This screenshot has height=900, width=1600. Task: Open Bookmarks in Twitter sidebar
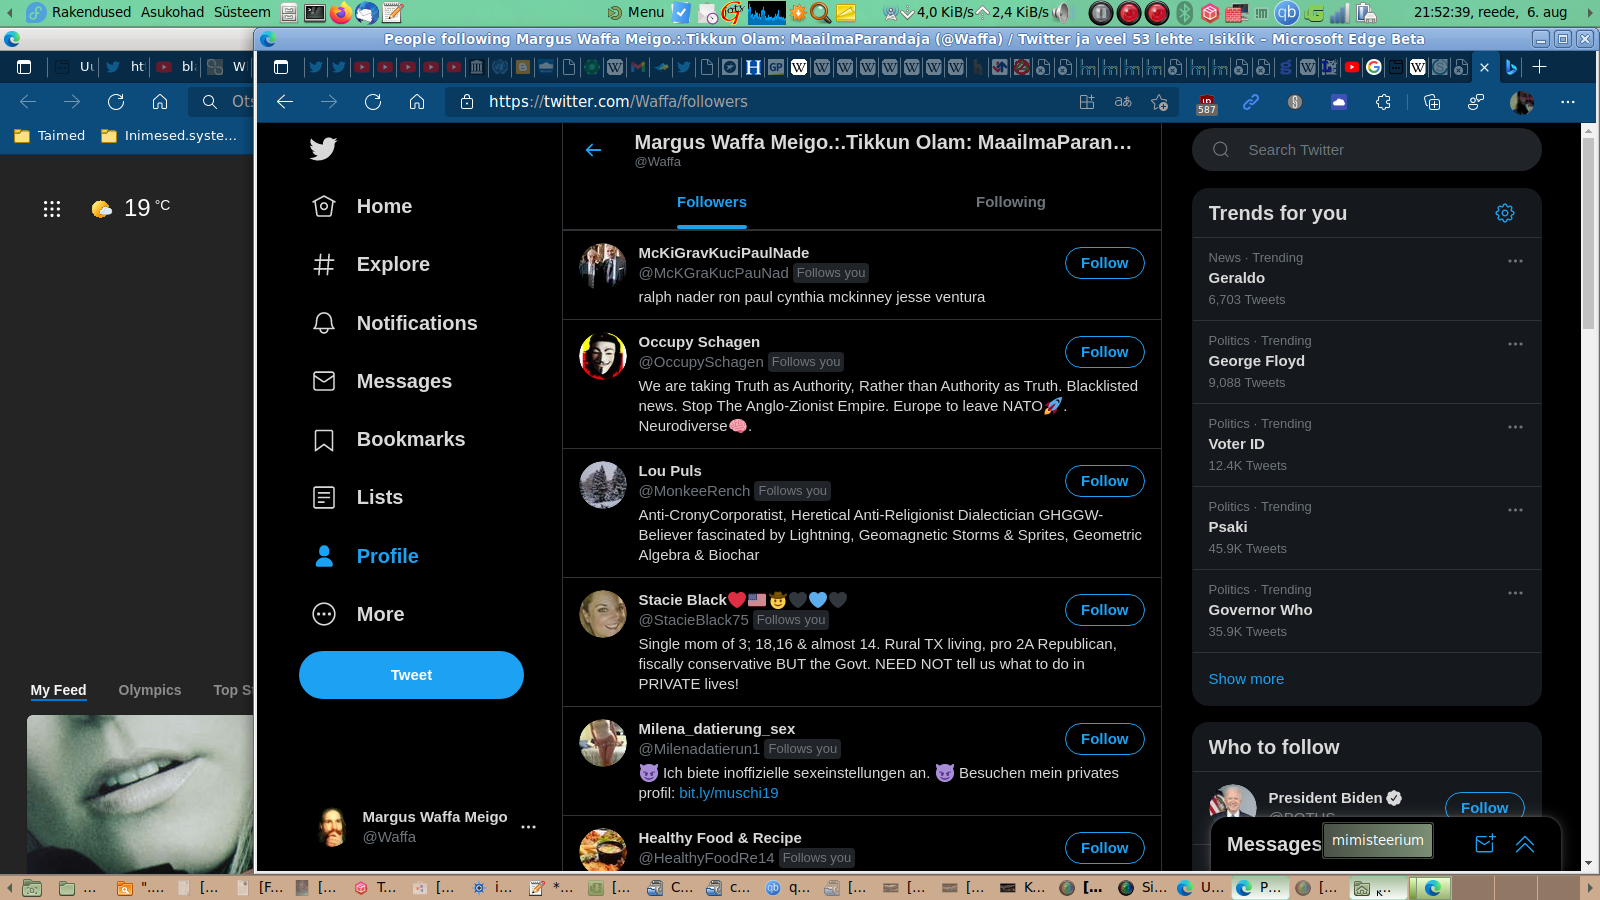tap(389, 439)
